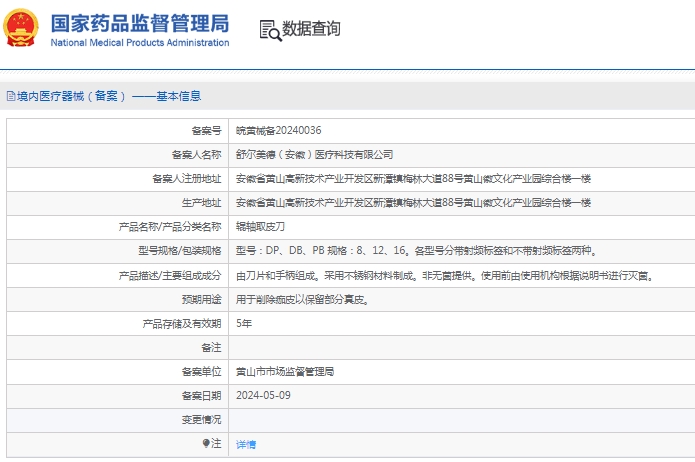Viewport: 695px width, 462px height.
Task: Select the 生产地址 label
Action: pyautogui.click(x=201, y=203)
